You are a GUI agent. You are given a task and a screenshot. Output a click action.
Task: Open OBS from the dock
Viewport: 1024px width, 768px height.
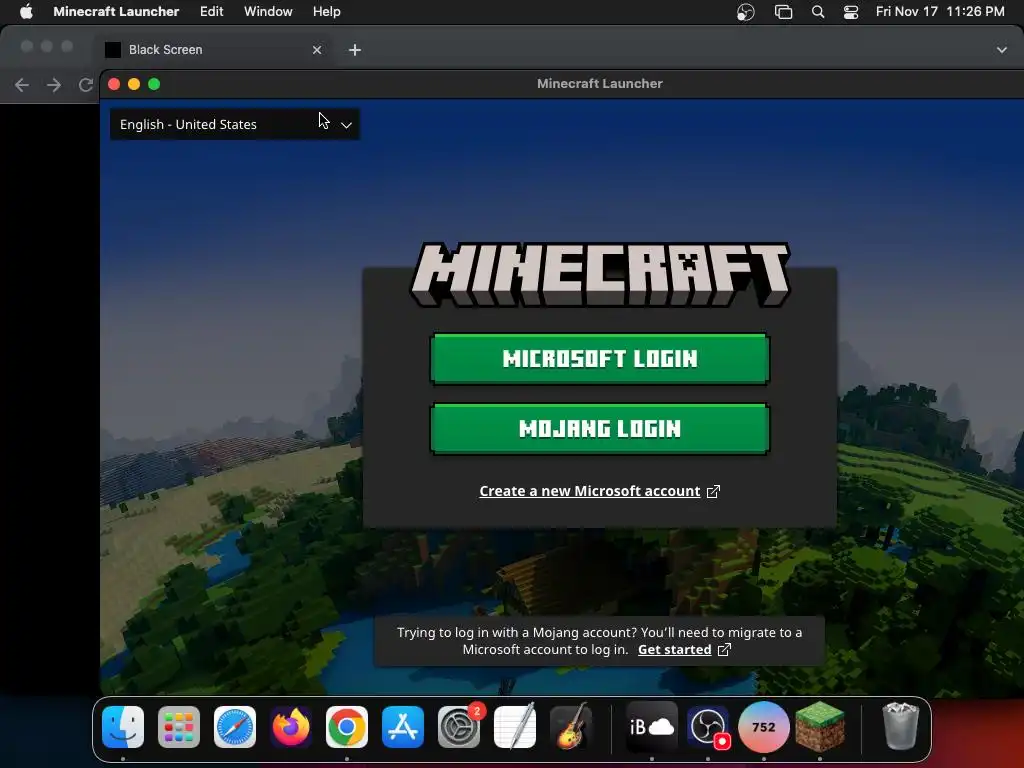(x=708, y=727)
